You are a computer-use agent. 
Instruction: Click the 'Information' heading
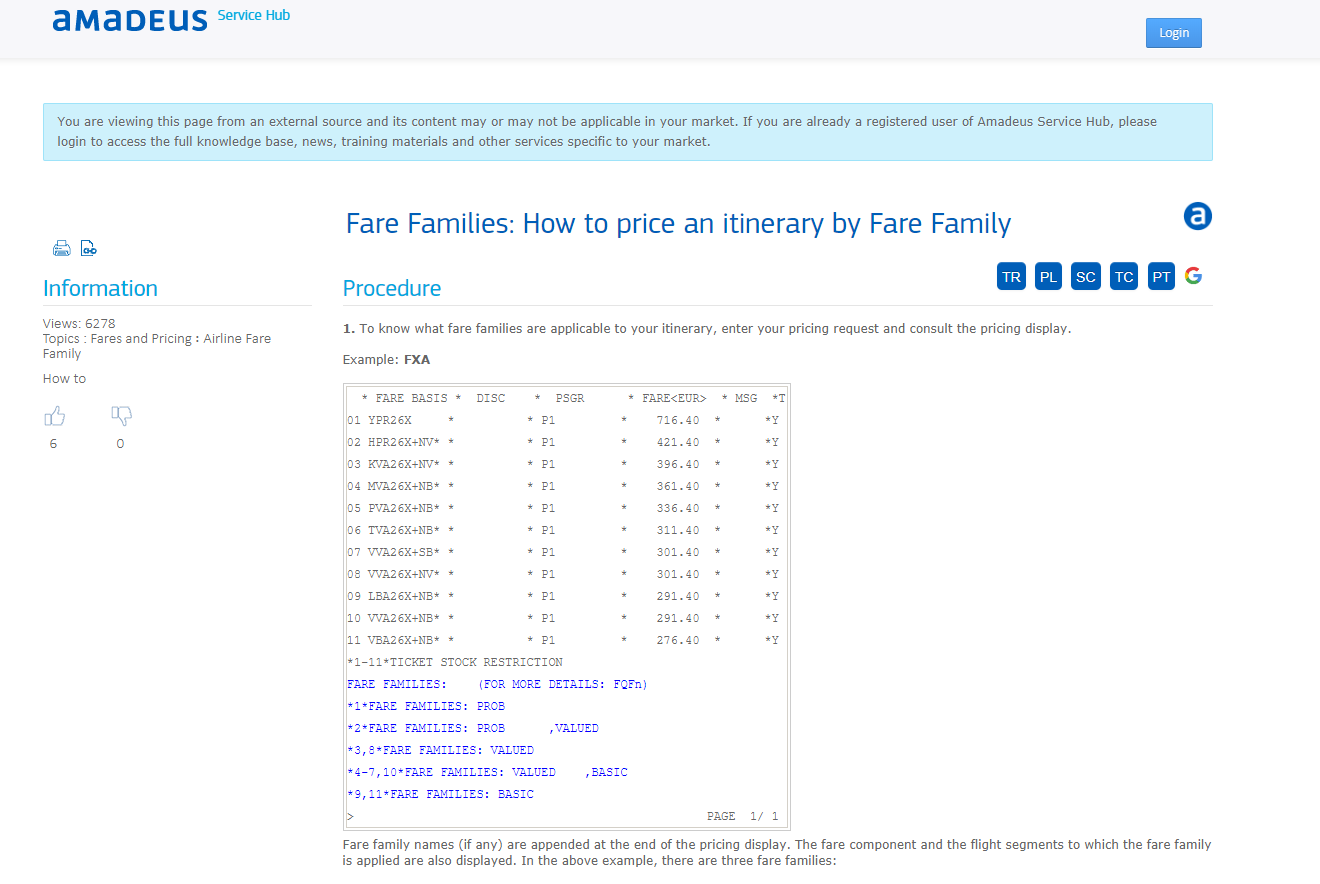tap(100, 288)
